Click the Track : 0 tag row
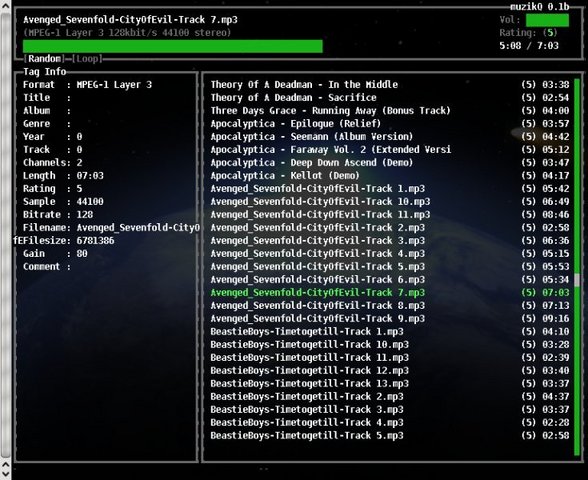The image size is (588, 480). click(x=52, y=150)
